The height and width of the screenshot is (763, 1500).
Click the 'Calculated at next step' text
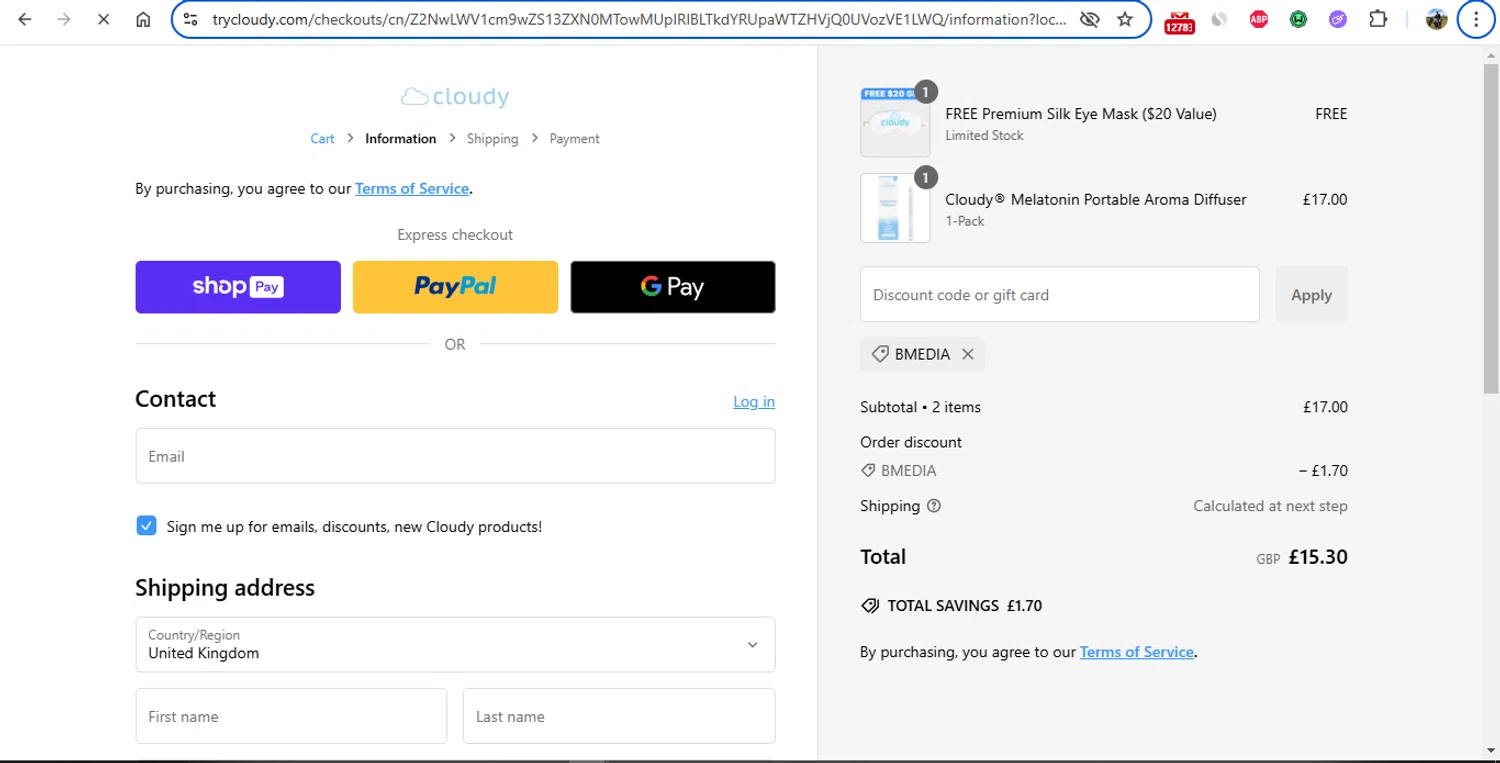coord(1270,506)
